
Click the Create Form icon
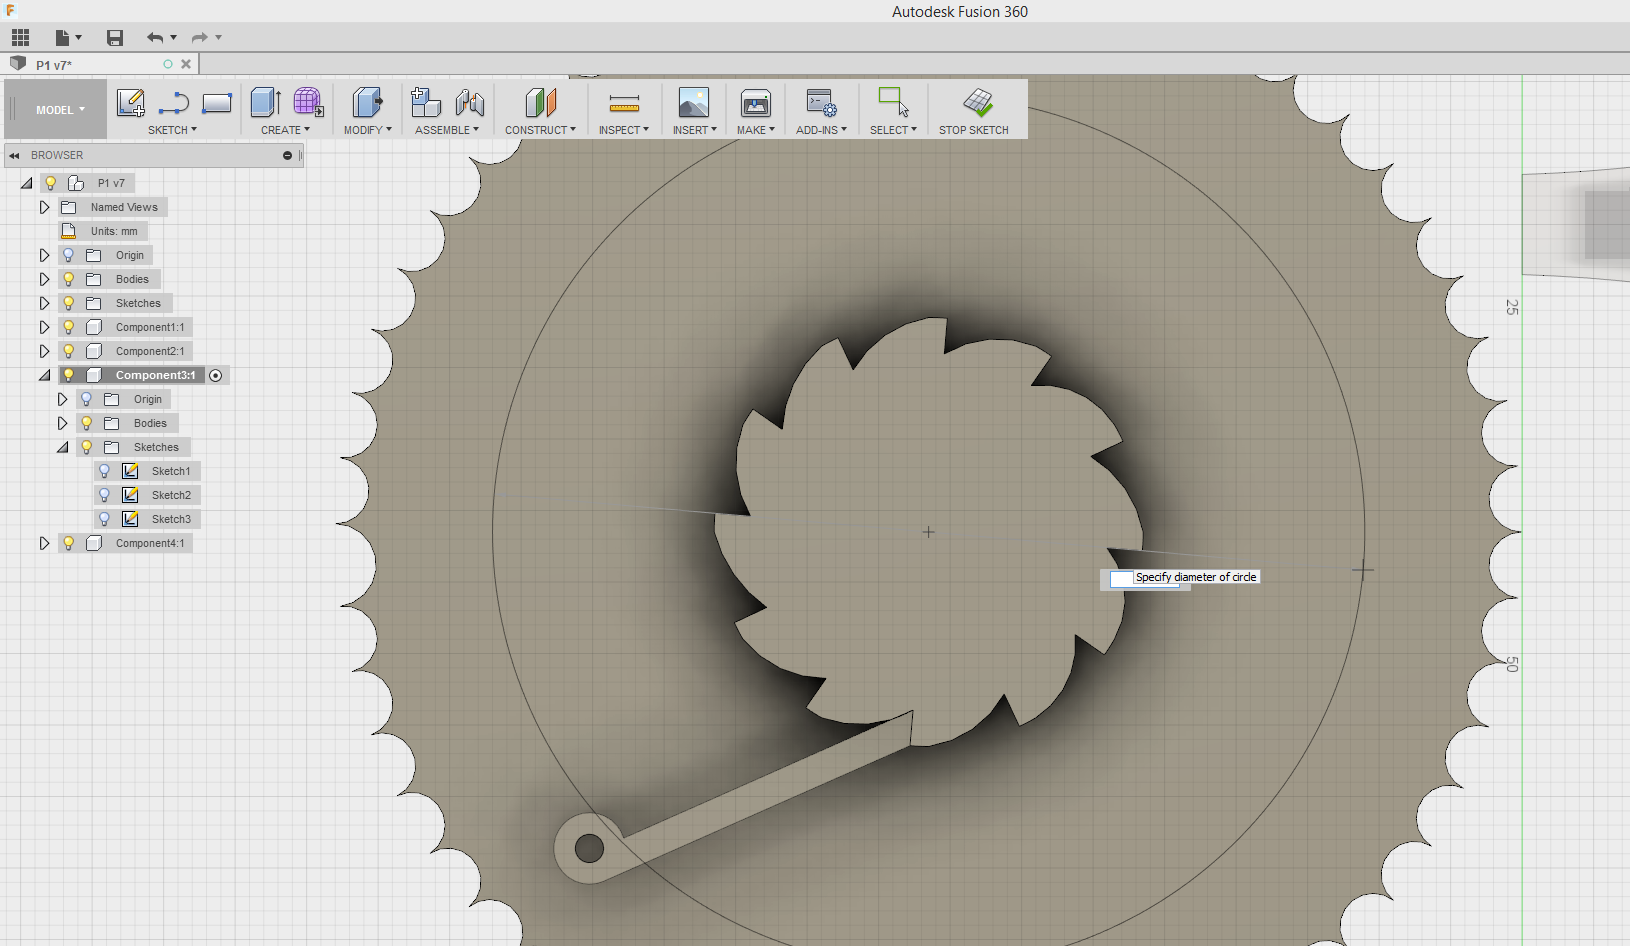coord(308,102)
